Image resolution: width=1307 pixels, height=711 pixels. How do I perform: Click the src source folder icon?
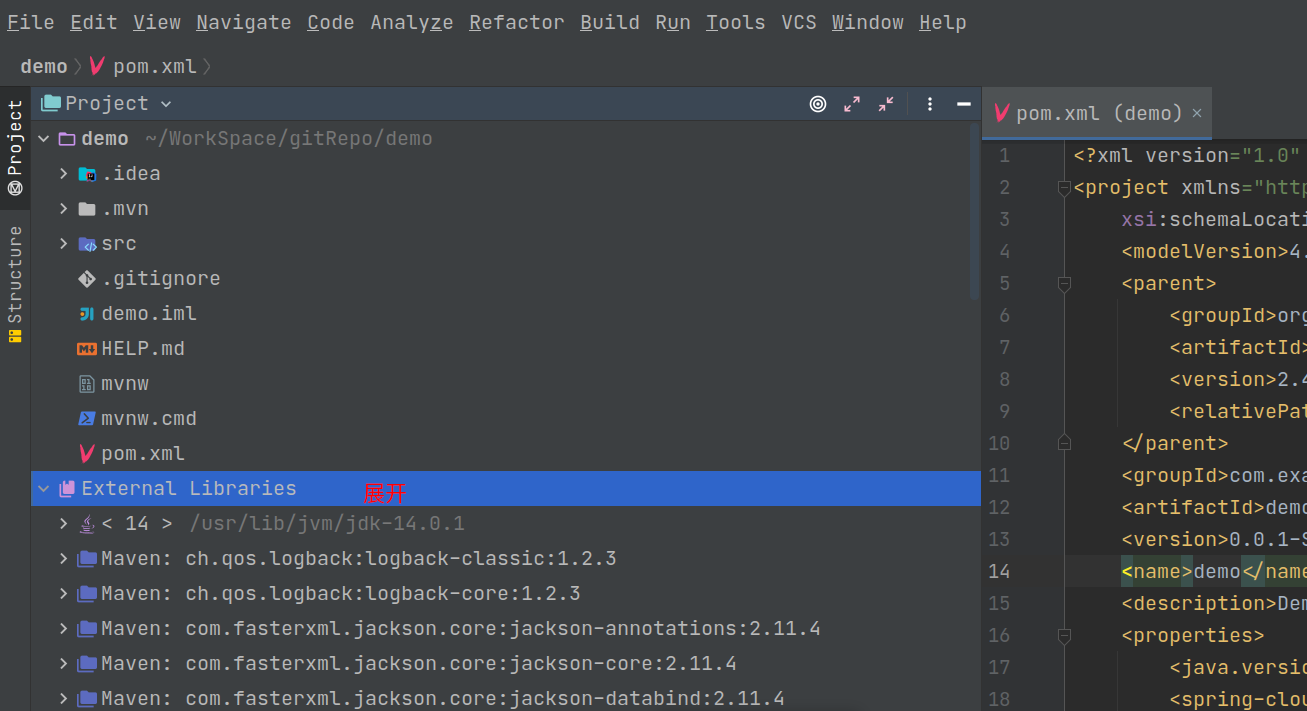(x=87, y=244)
